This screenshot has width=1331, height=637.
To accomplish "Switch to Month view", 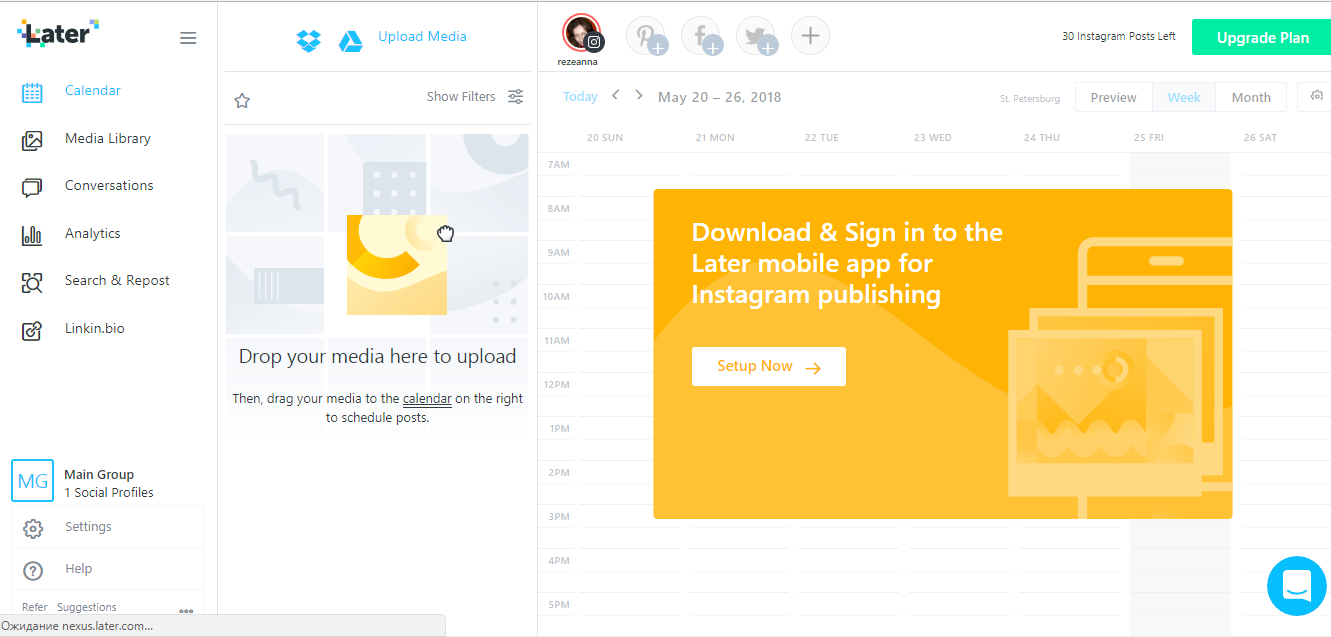I will point(1251,98).
